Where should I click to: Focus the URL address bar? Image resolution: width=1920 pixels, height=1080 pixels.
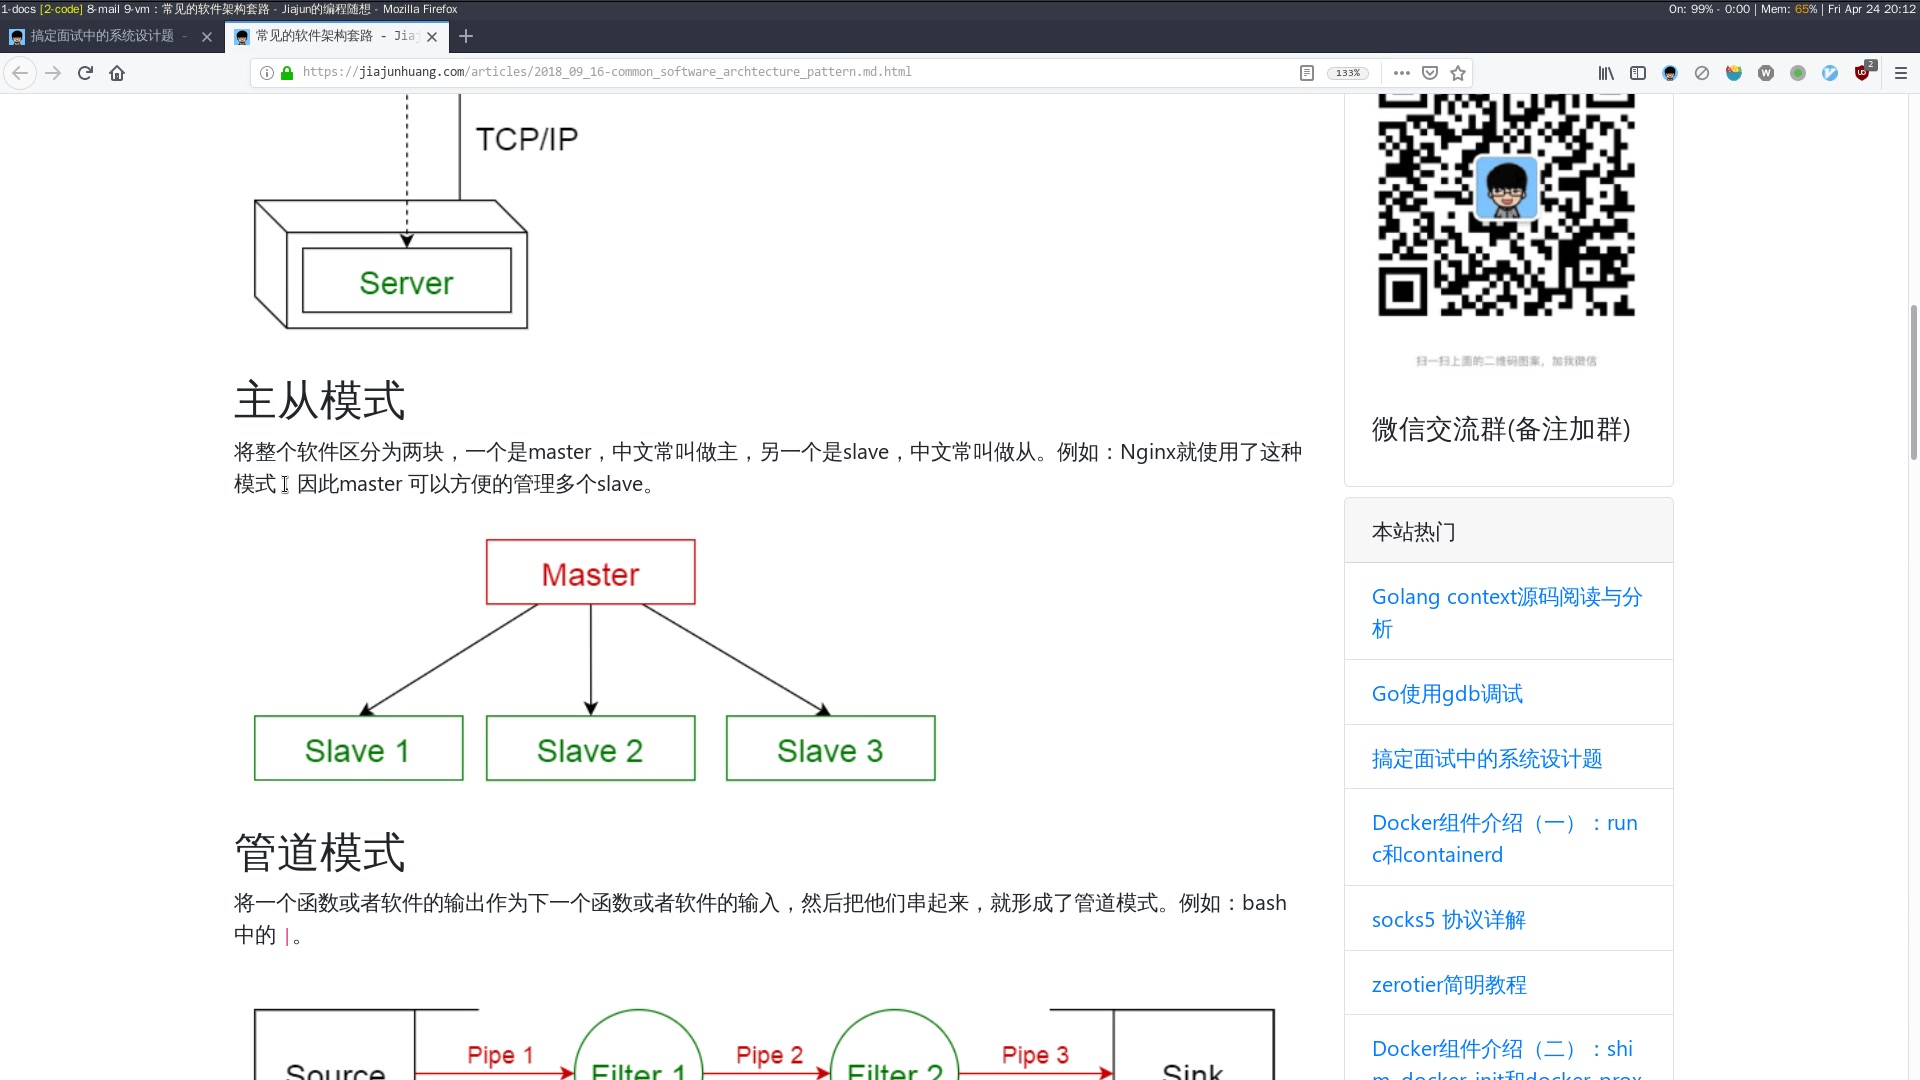[x=790, y=73]
